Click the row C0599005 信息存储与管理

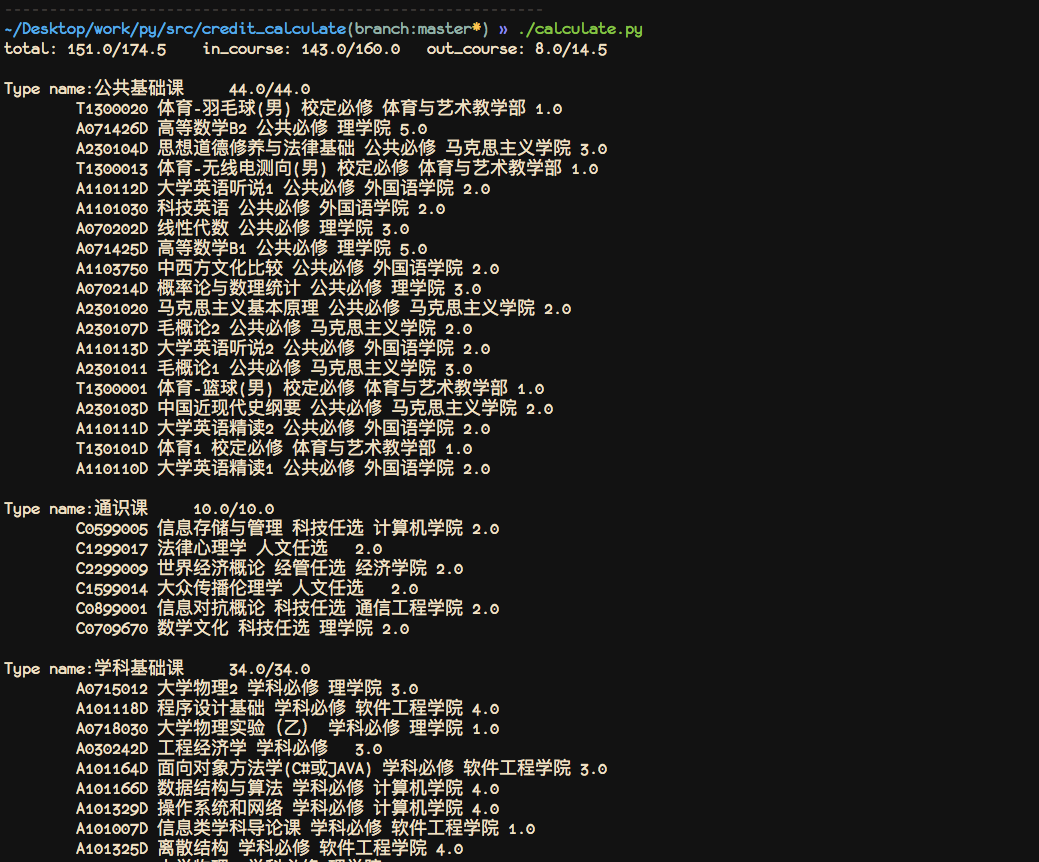tap(288, 529)
